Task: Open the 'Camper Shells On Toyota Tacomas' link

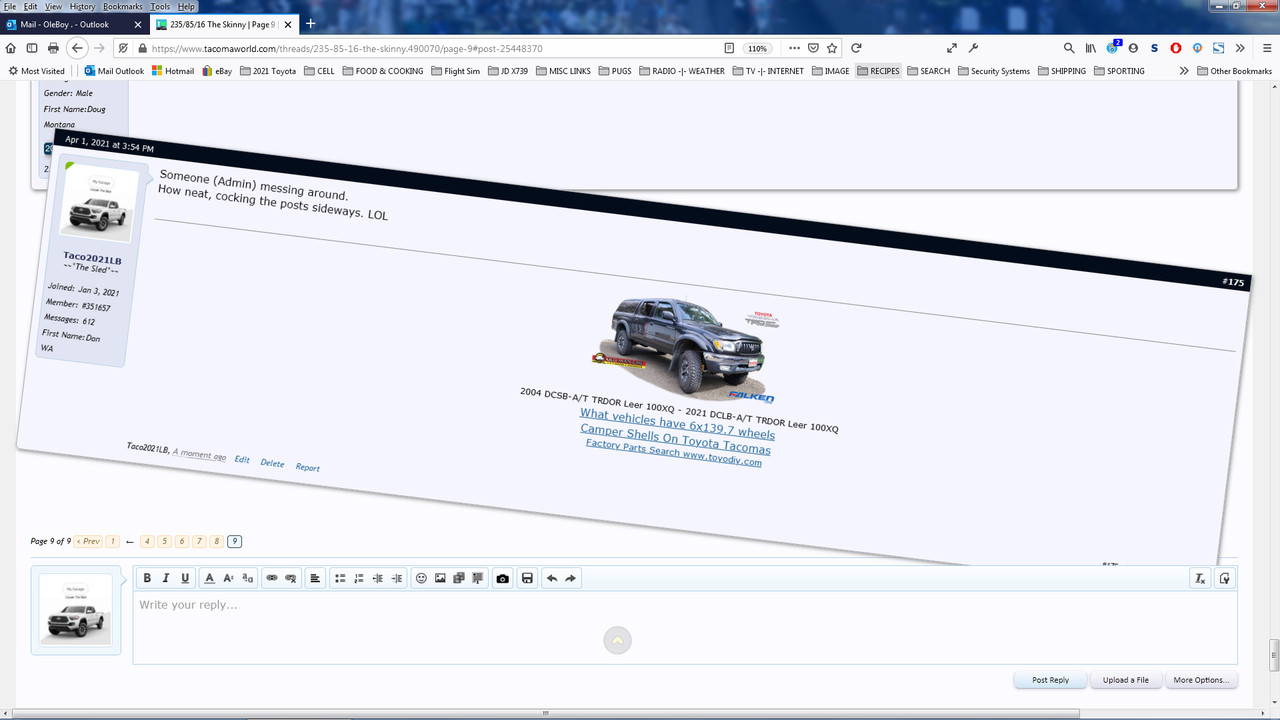Action: tap(675, 439)
